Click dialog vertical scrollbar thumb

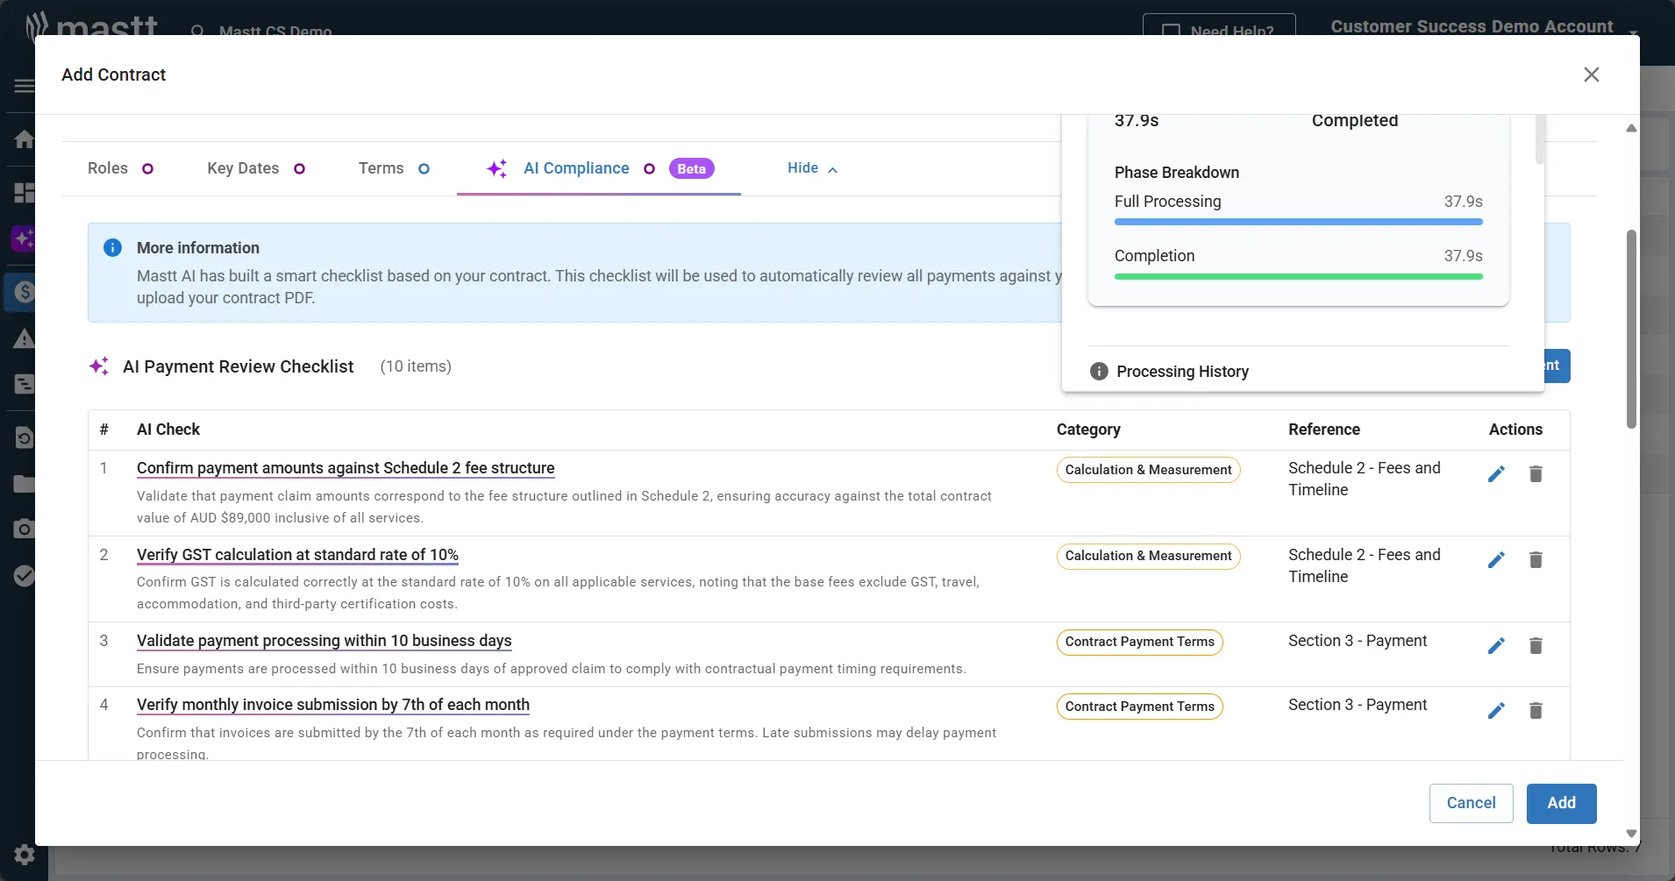1631,329
